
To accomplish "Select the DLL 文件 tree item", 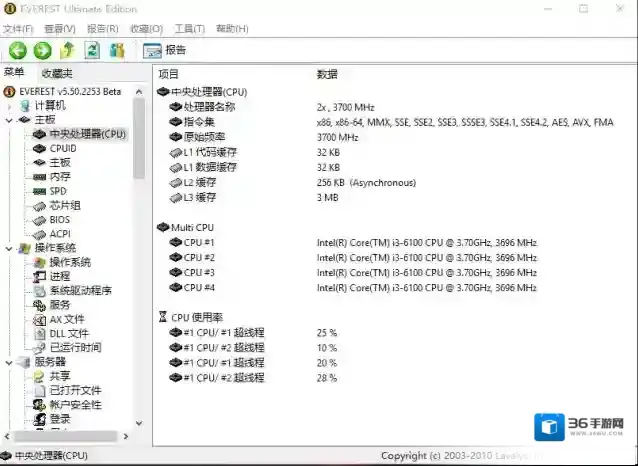I will pos(68,333).
